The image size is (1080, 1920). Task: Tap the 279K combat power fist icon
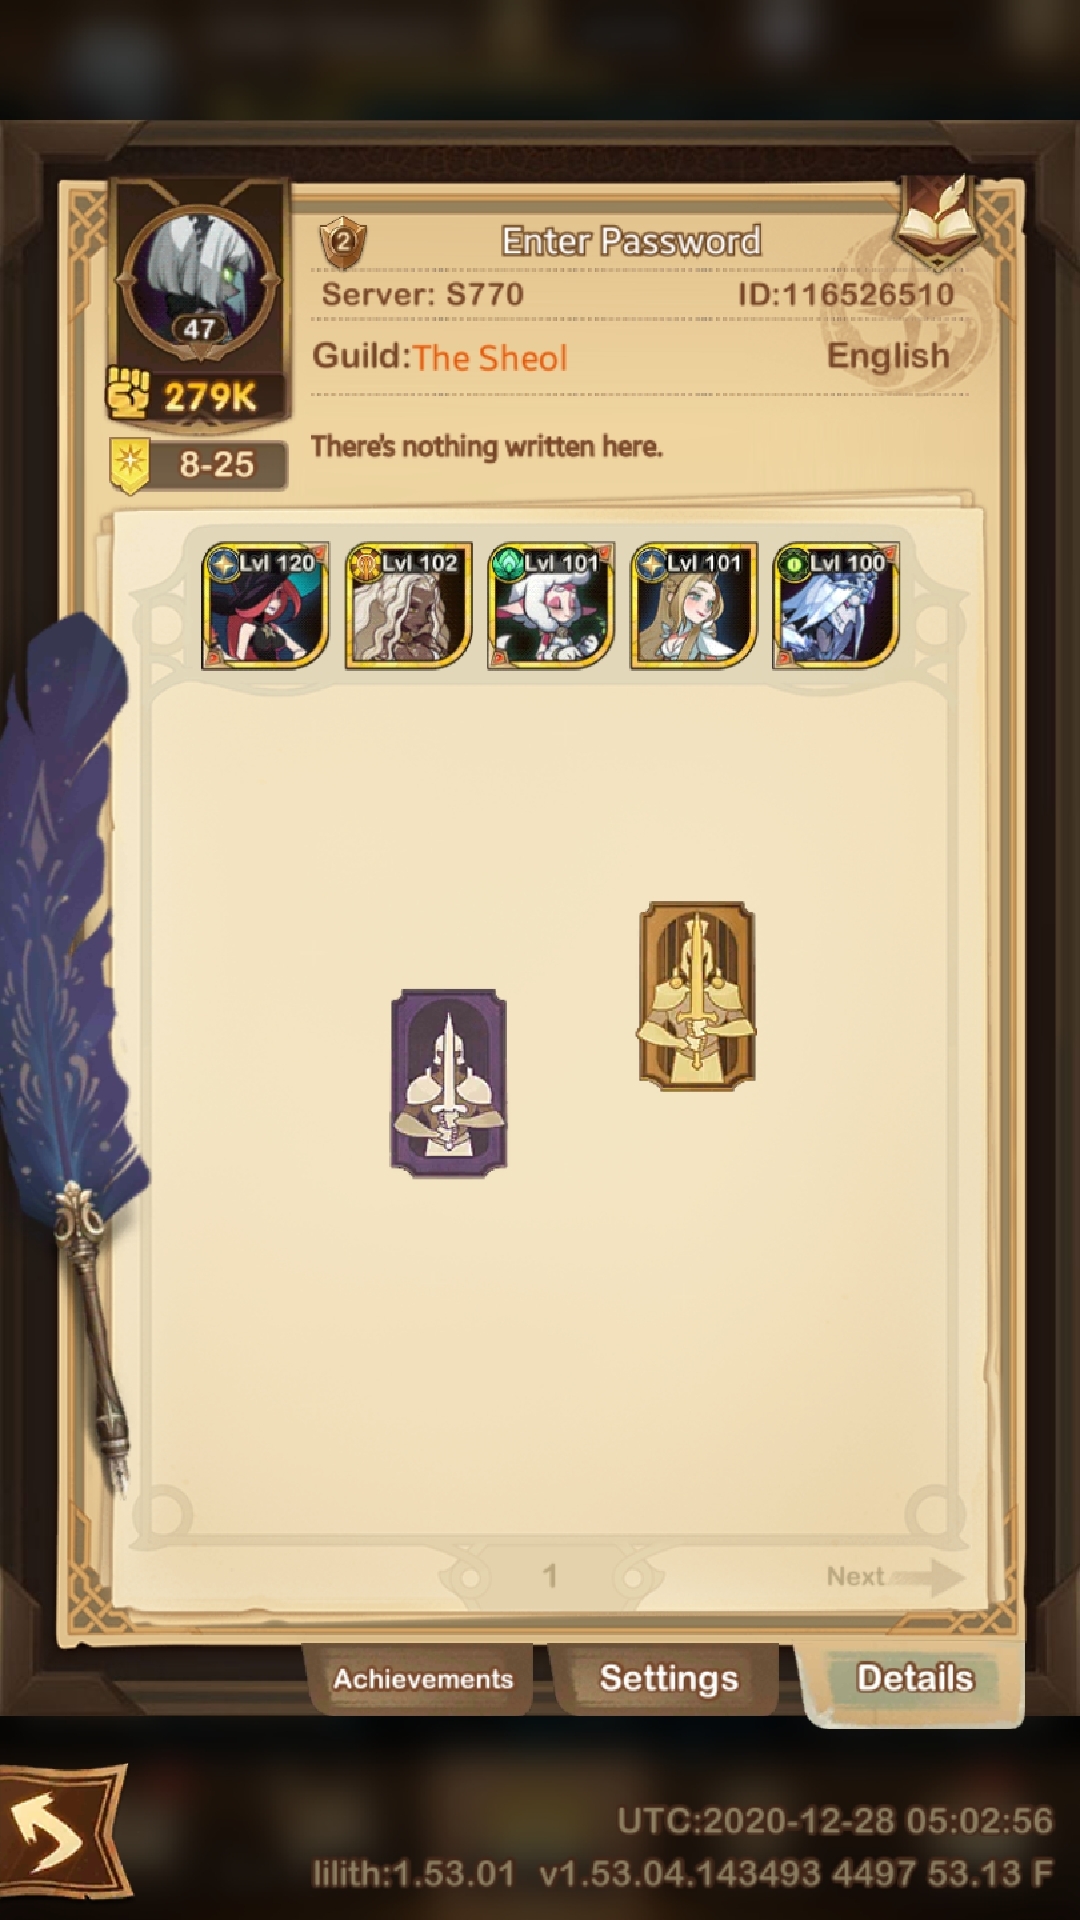128,393
